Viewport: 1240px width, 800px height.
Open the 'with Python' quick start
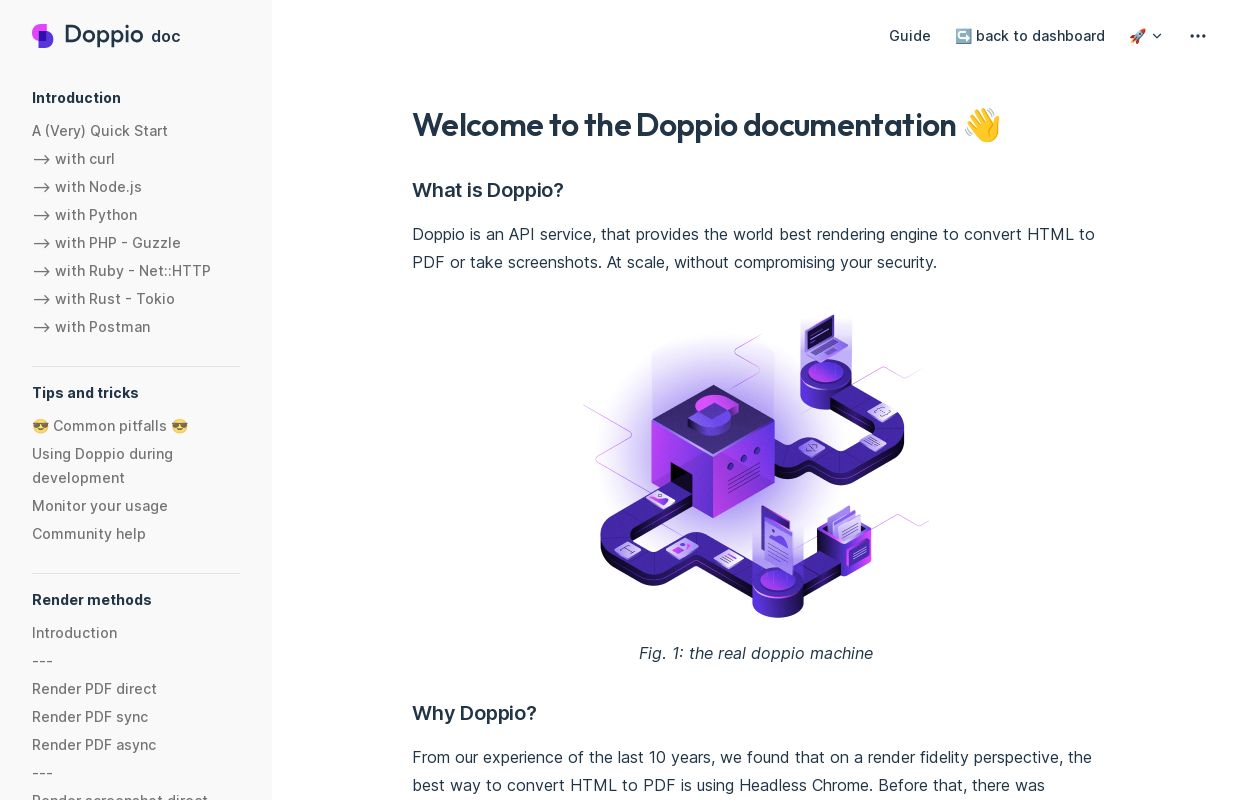pyautogui.click(x=85, y=215)
